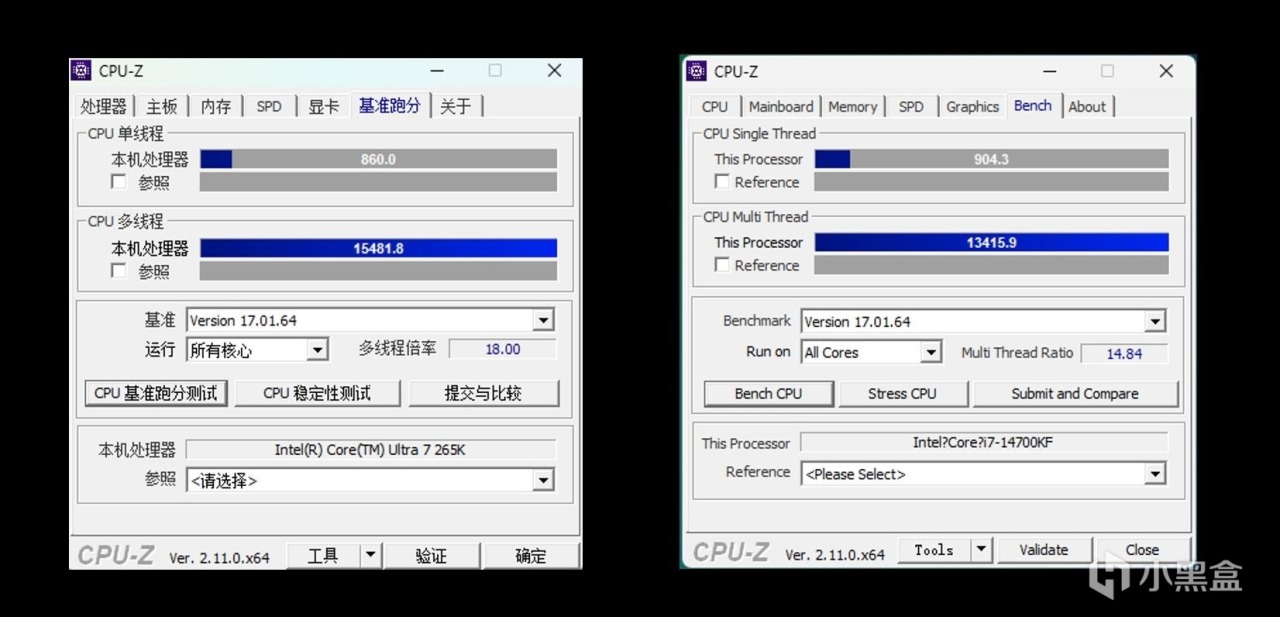Click multi-thread score bar showing 15481.8
Screen dimensions: 1280x617
[x=378, y=248]
